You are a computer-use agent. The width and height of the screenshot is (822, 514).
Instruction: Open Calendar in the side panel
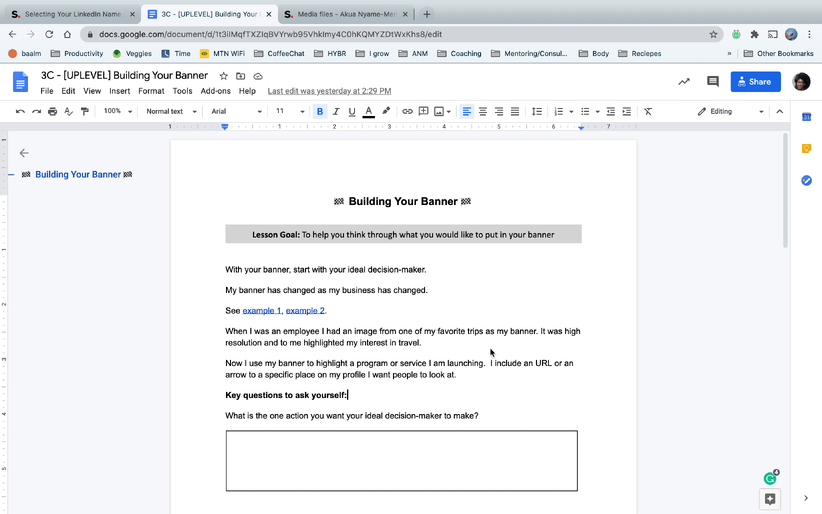click(806, 116)
